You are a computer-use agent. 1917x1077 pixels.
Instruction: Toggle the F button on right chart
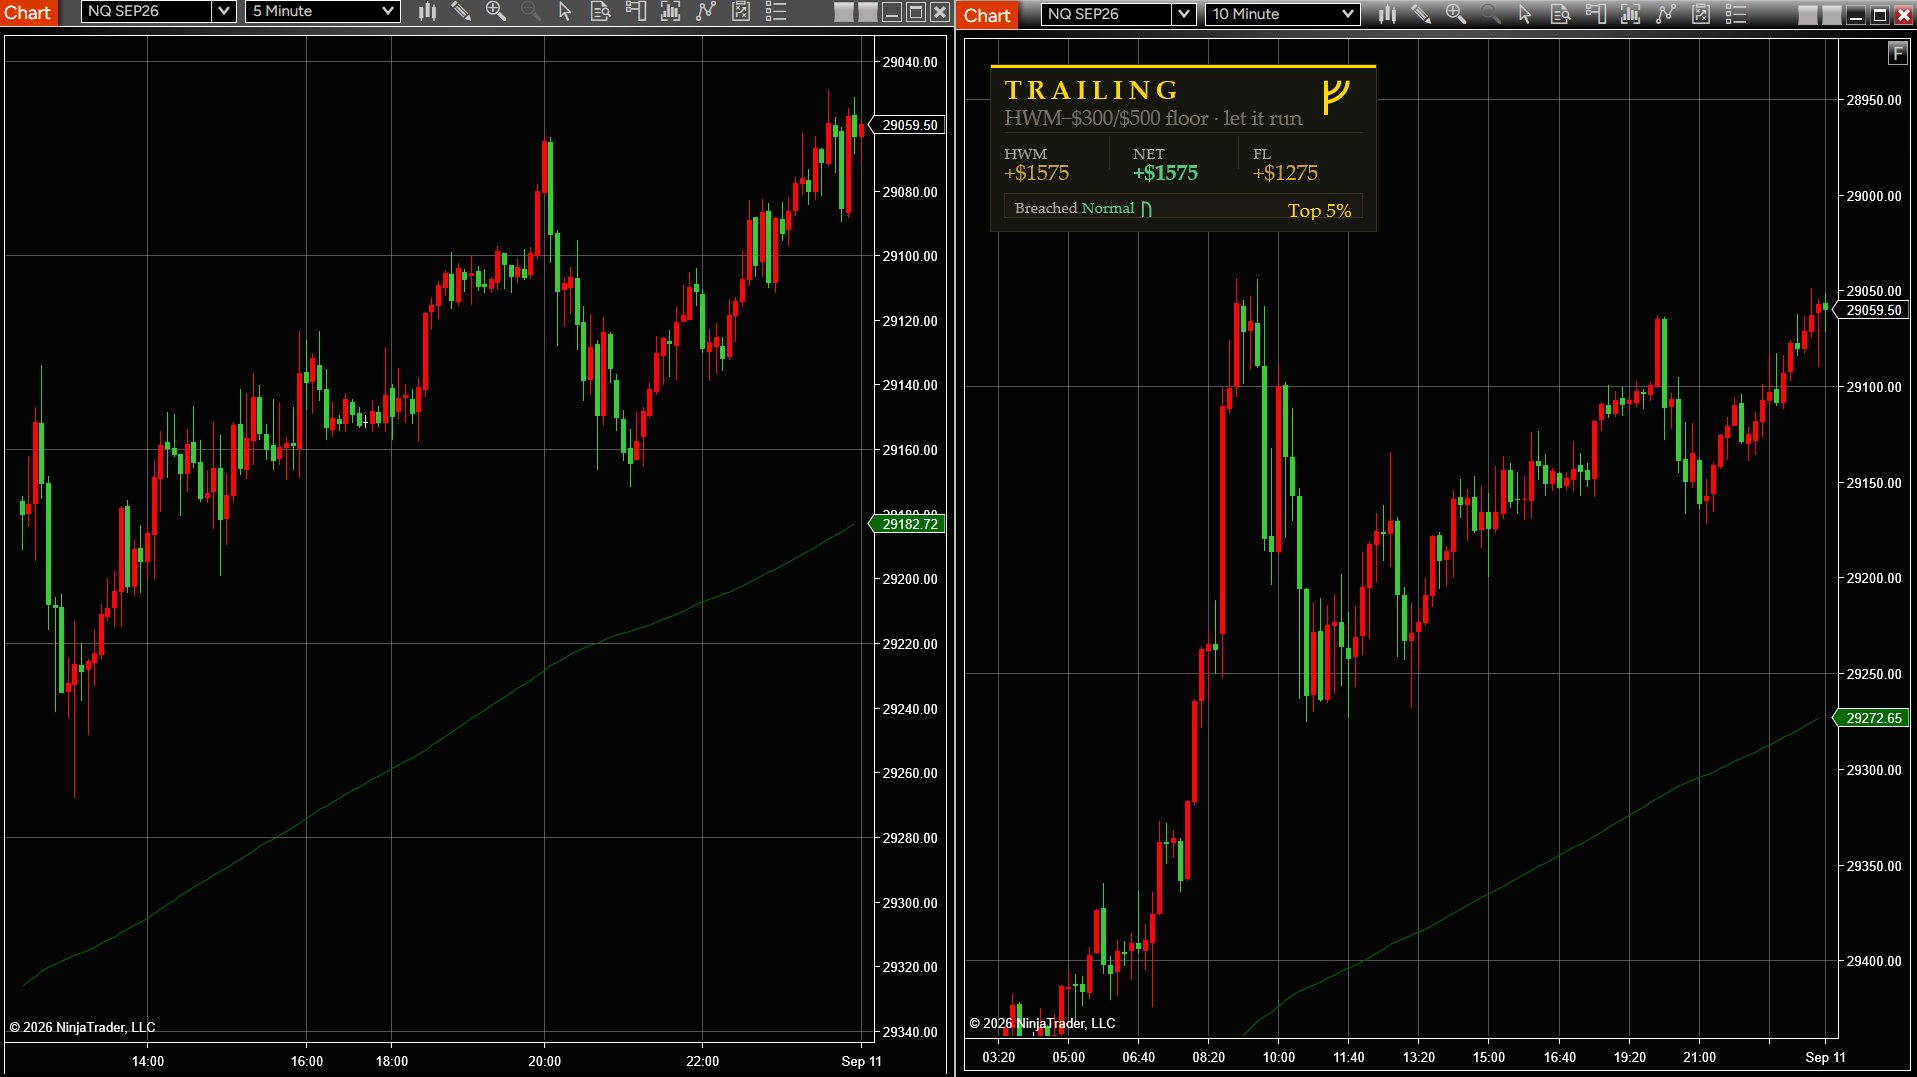1897,53
